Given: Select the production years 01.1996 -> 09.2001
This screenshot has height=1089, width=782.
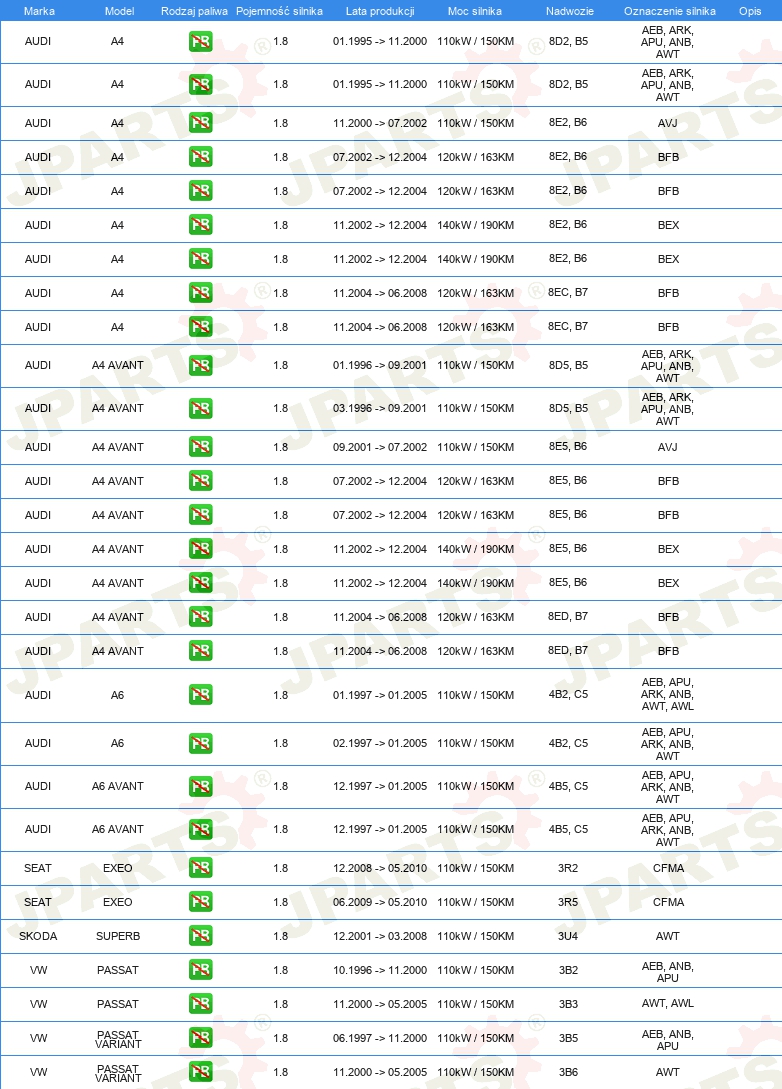Looking at the screenshot, I should 380,365.
